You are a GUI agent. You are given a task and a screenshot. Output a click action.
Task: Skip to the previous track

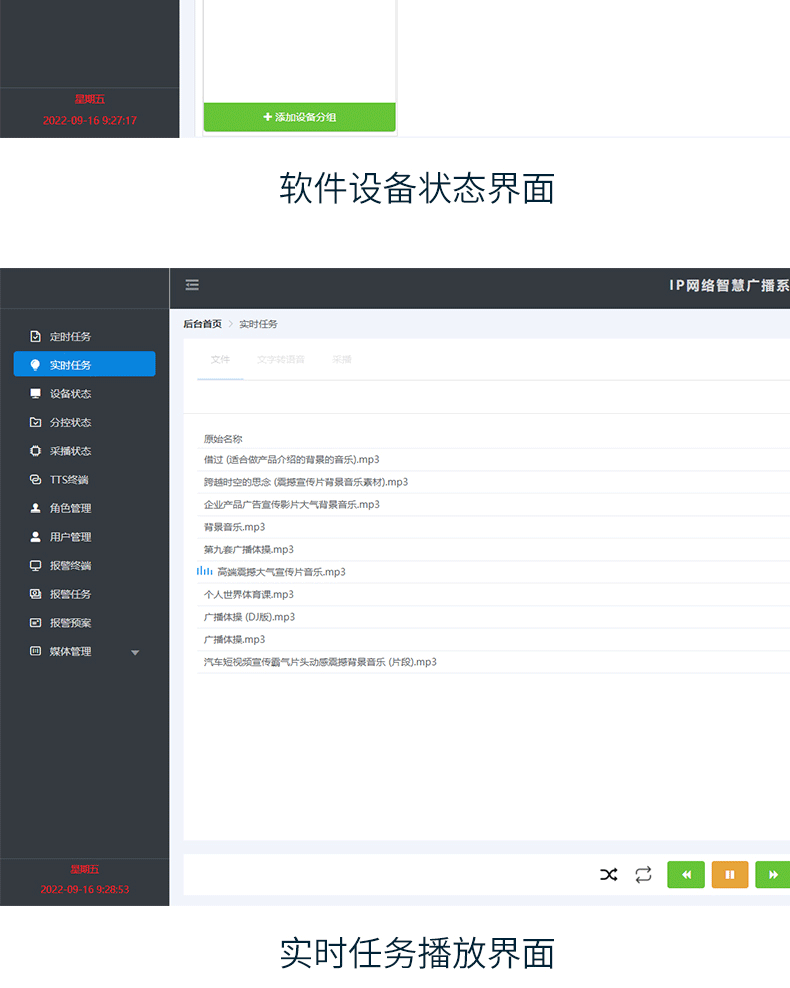point(686,875)
